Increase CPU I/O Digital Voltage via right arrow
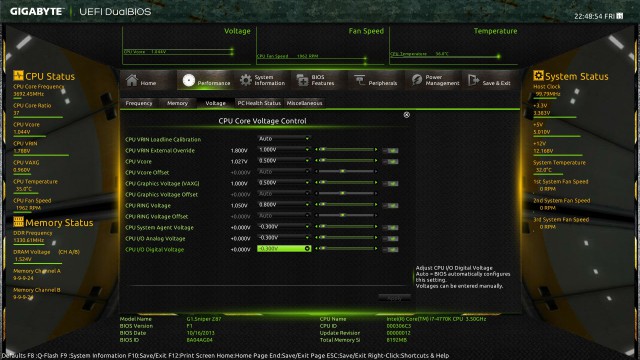 (x=376, y=249)
